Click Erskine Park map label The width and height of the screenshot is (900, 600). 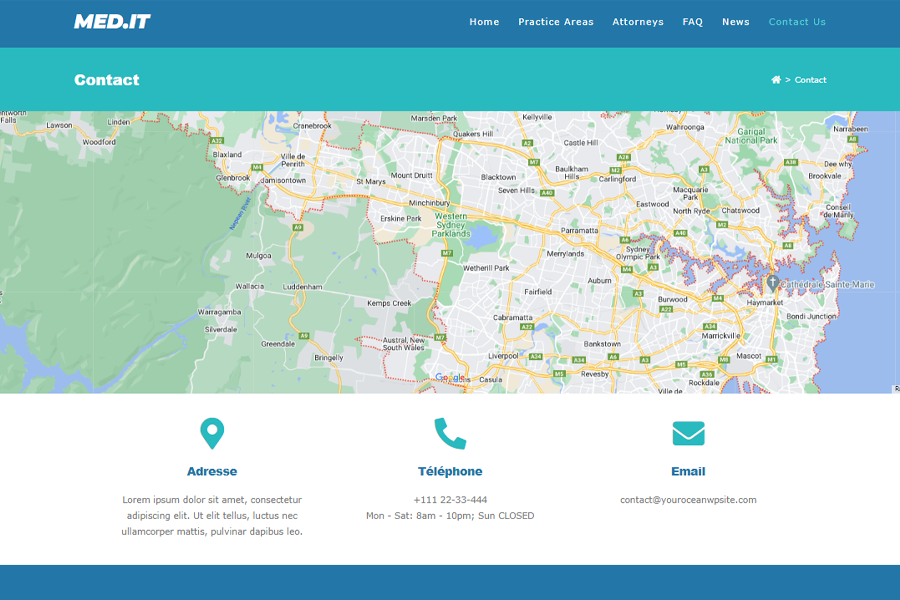(x=401, y=219)
